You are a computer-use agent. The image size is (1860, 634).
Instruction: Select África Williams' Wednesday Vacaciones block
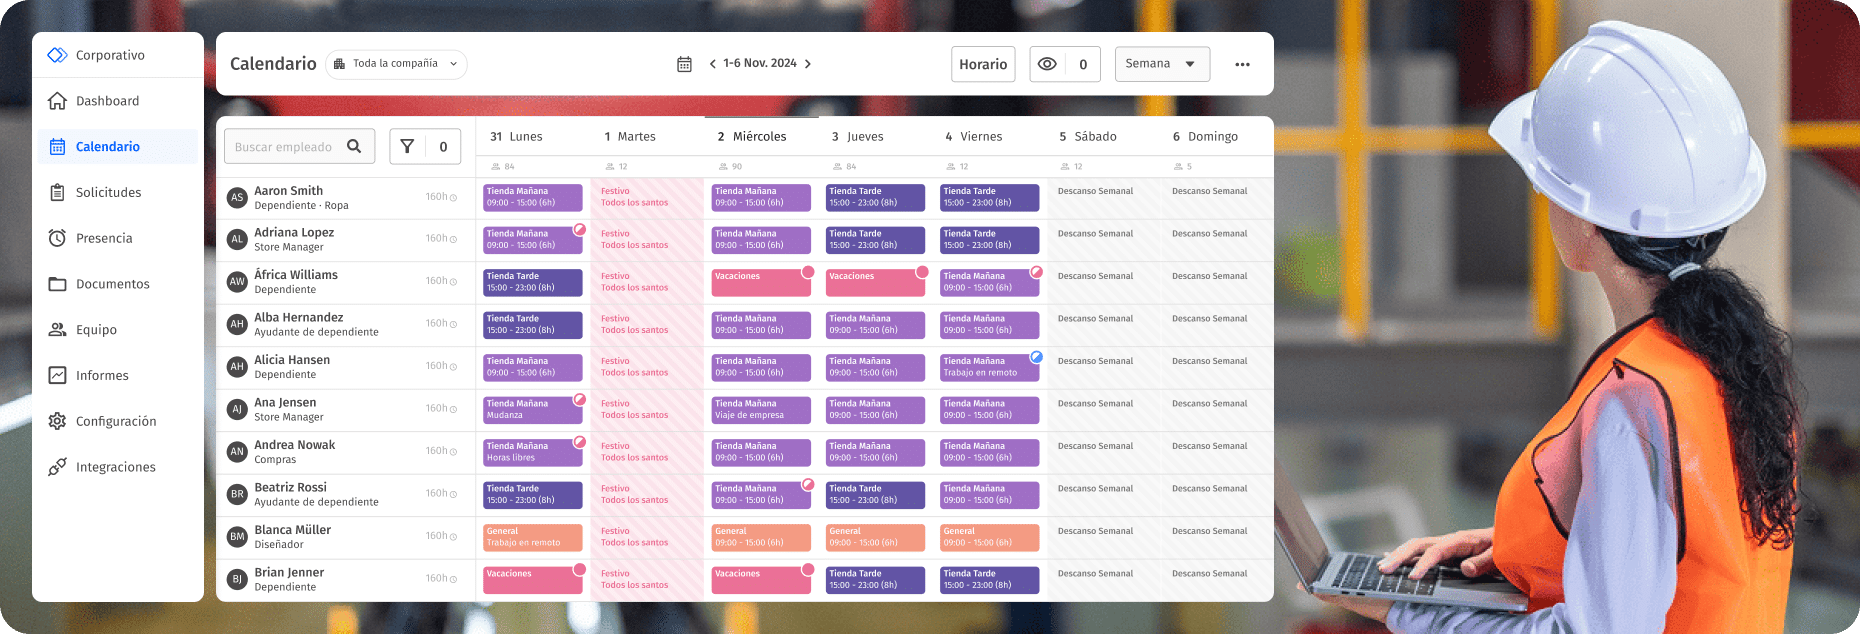click(x=760, y=282)
